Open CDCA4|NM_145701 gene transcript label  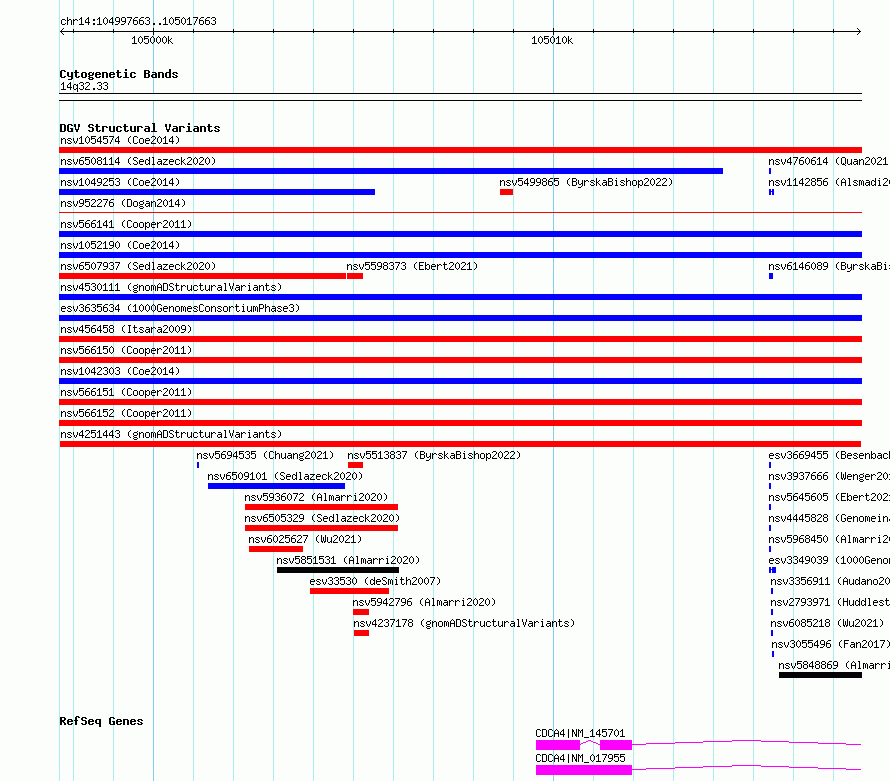pyautogui.click(x=580, y=733)
